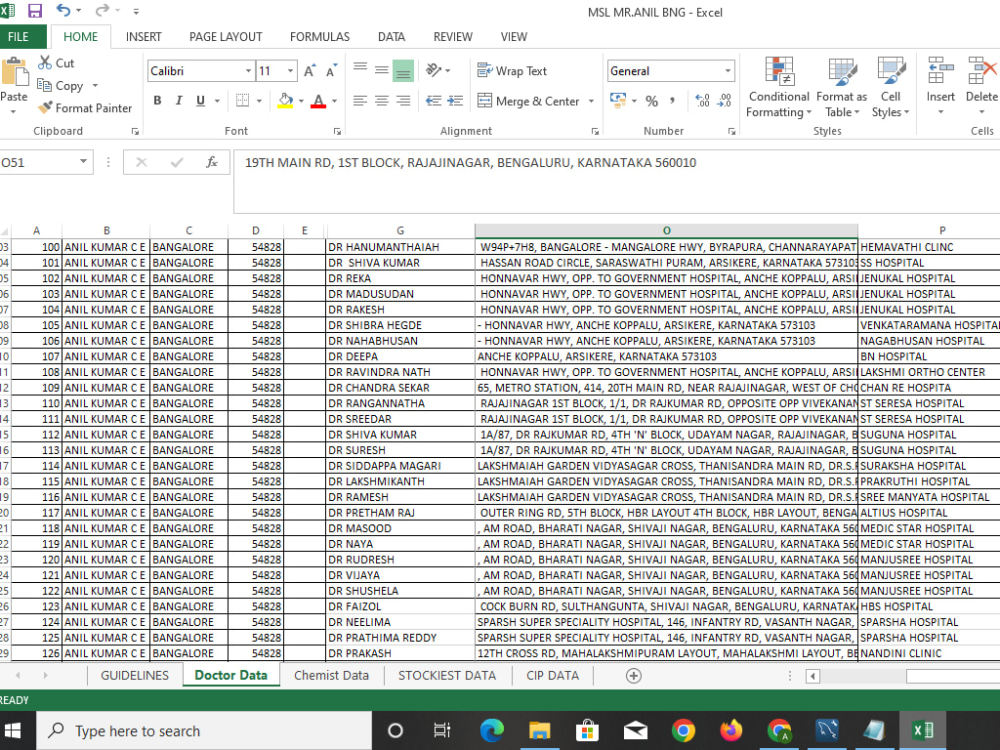
Task: Open the Orientation text rotation icon
Action: click(434, 70)
